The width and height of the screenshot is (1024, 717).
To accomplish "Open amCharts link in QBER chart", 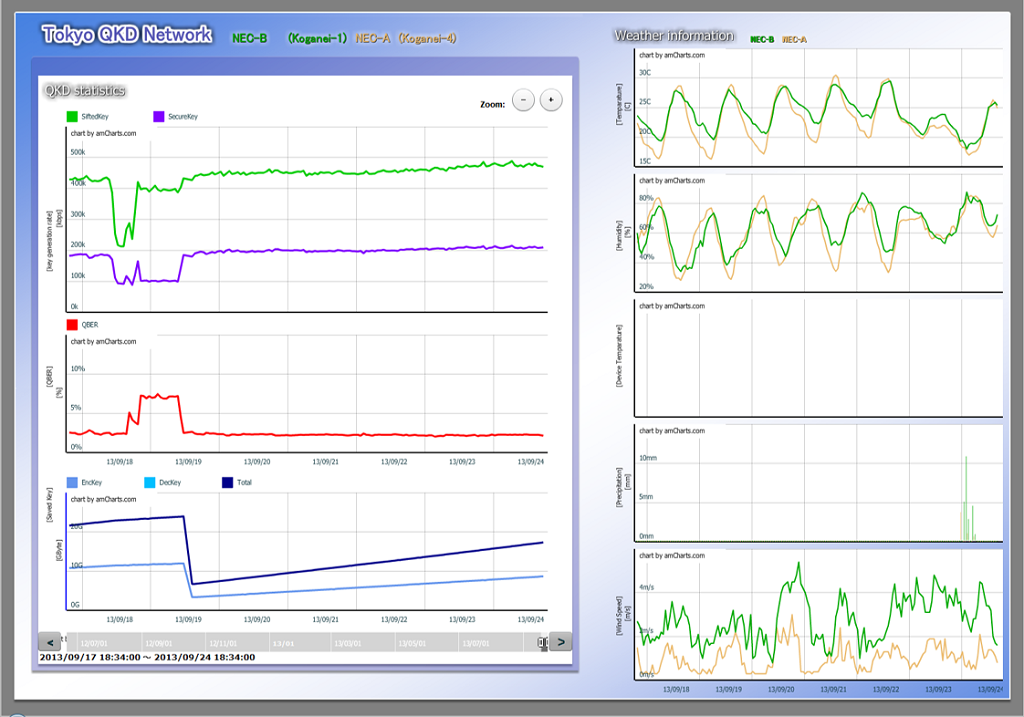I will (x=103, y=342).
